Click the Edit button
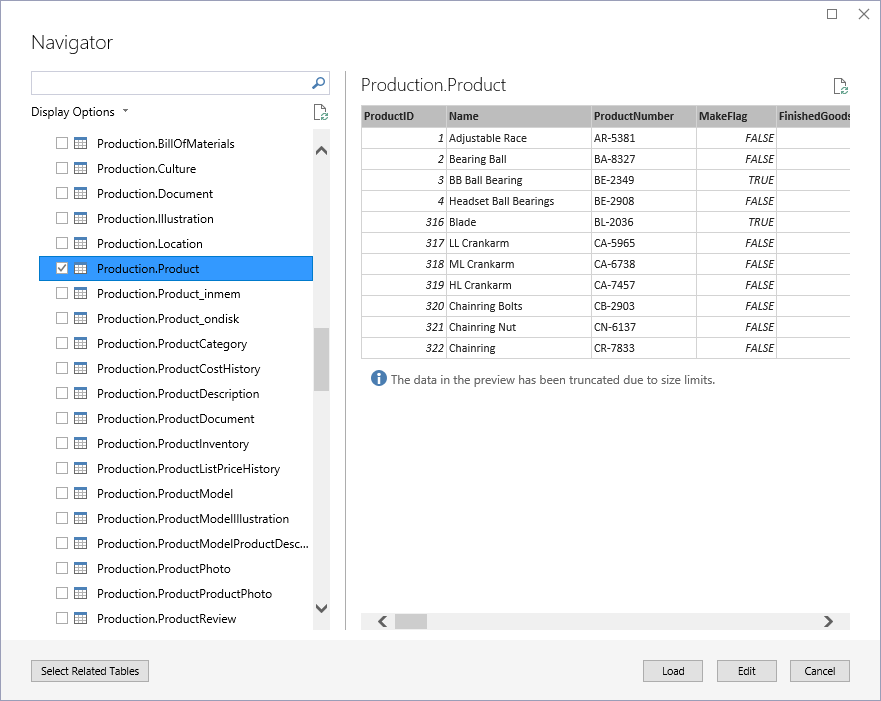881x701 pixels. (746, 670)
